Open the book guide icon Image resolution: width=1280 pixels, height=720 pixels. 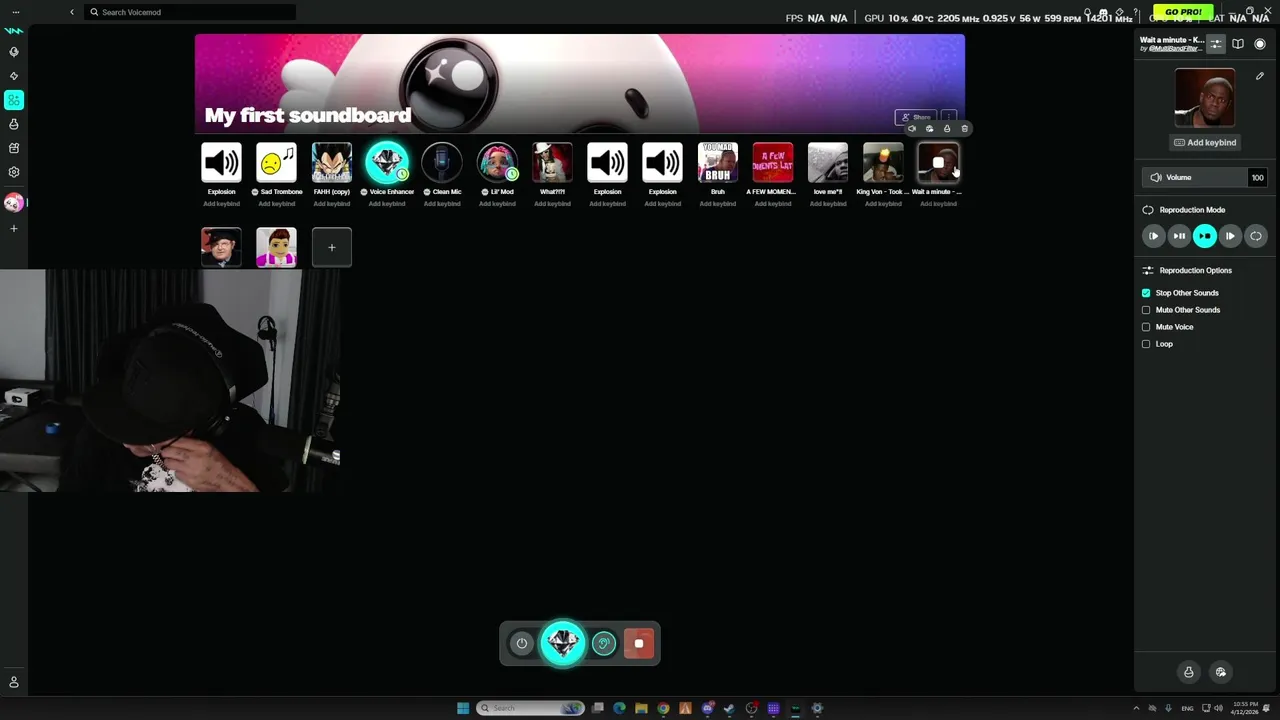pos(1238,44)
